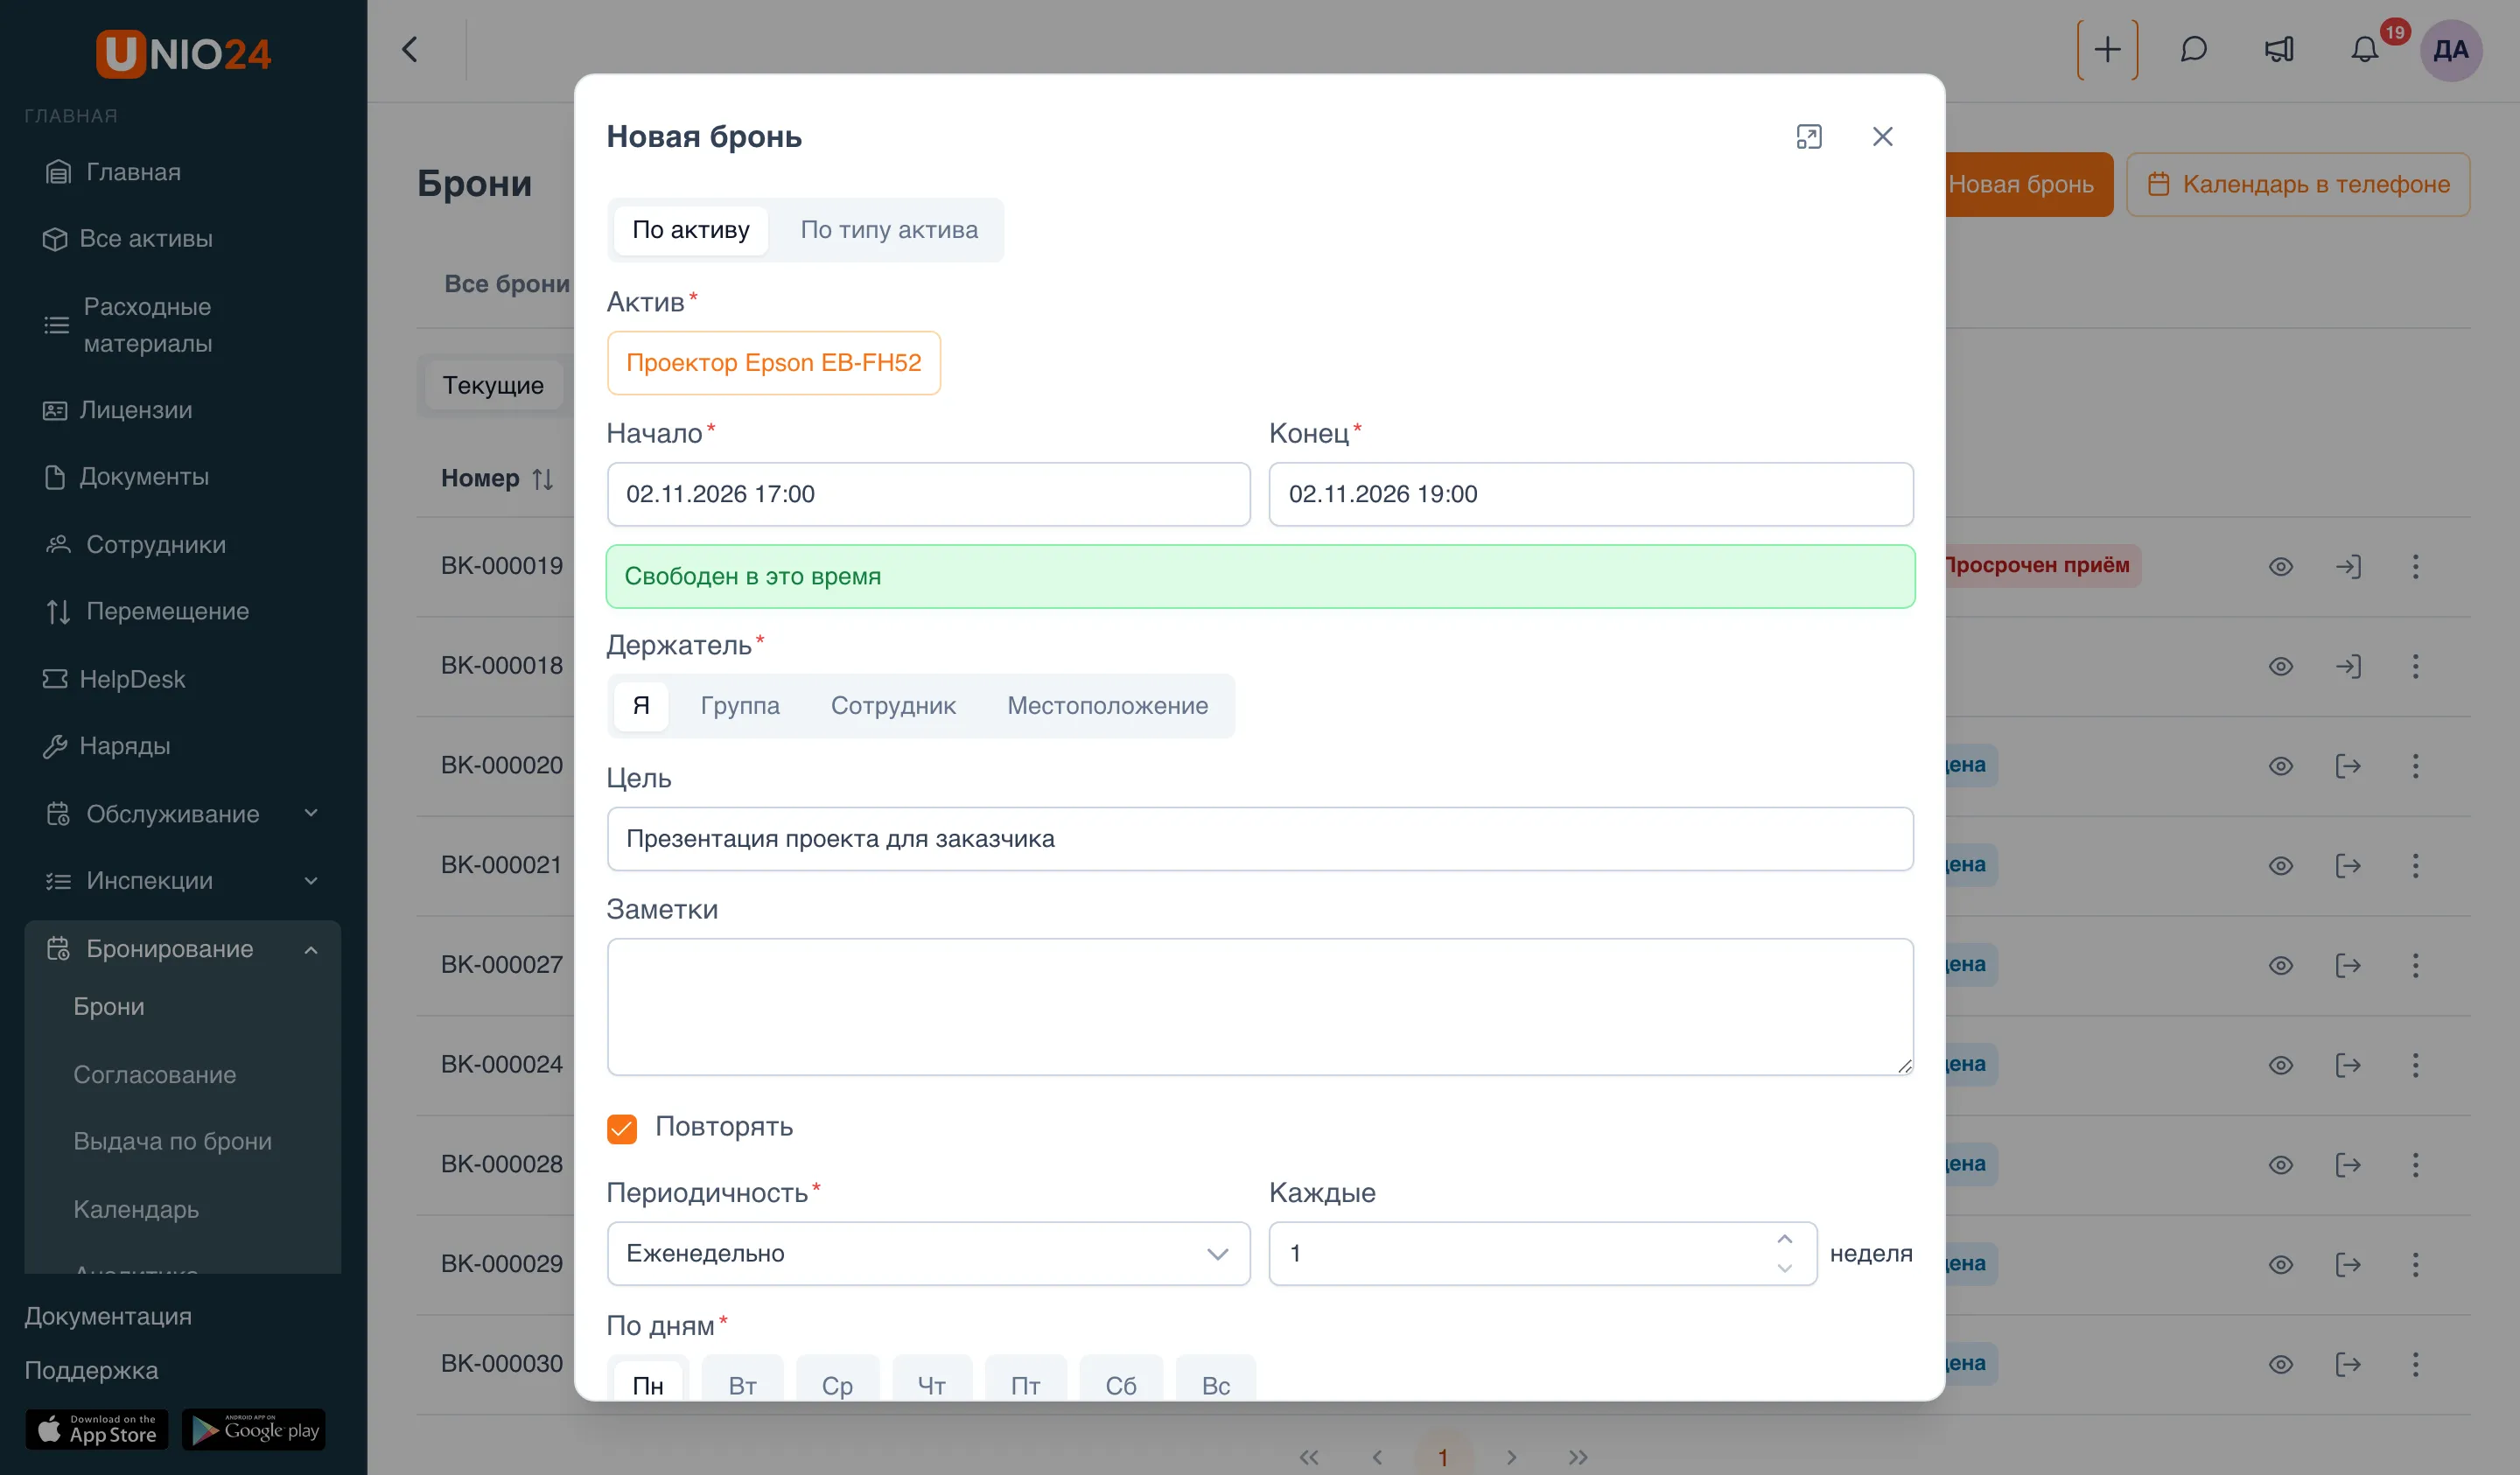Viewport: 2520px width, 1475px height.
Task: Expand the Обслуживание sidebar section
Action: 182,814
